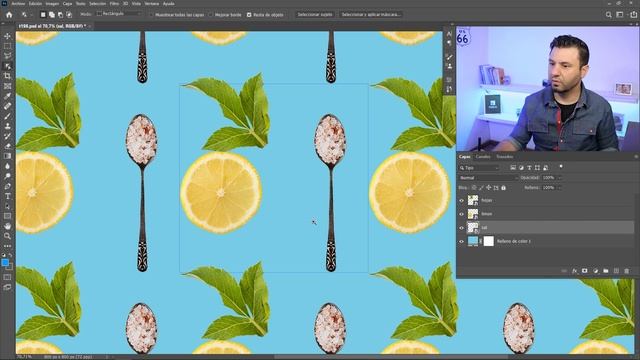Choose the 'Añadir a selección' mode button
The height and width of the screenshot is (360, 640).
tap(51, 15)
